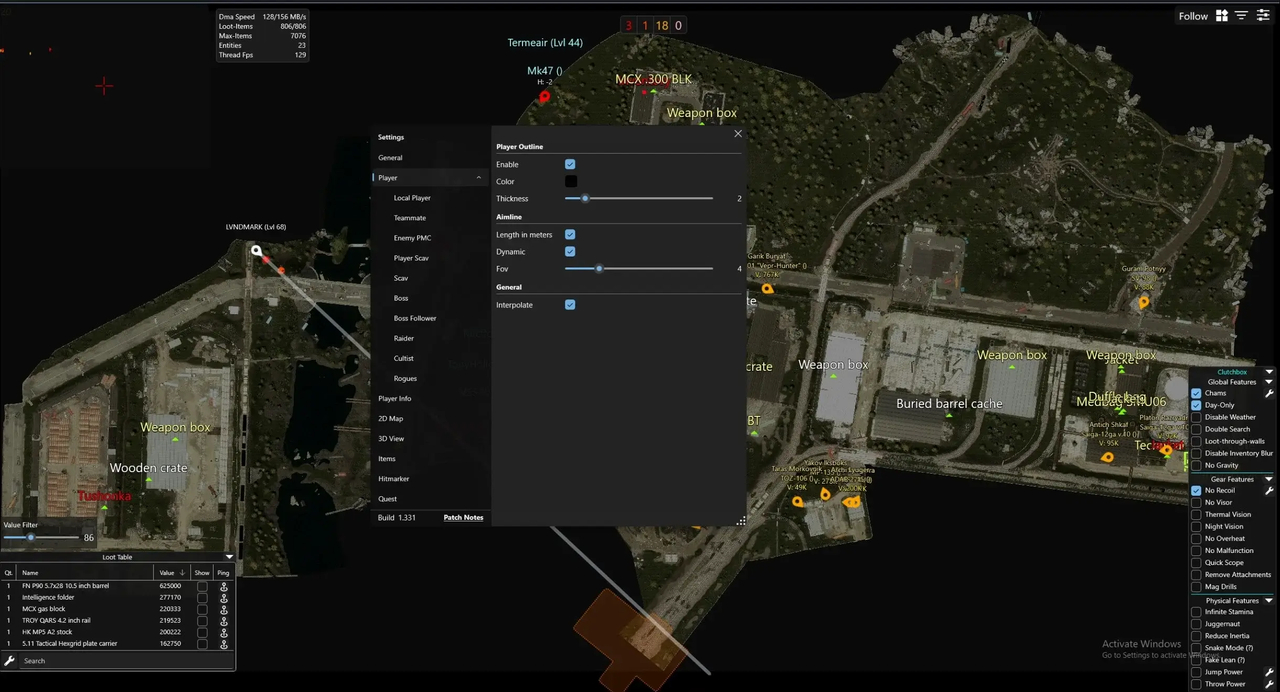Viewport: 1280px width, 692px height.
Task: Collapse the Gear Features section
Action: (1269, 479)
